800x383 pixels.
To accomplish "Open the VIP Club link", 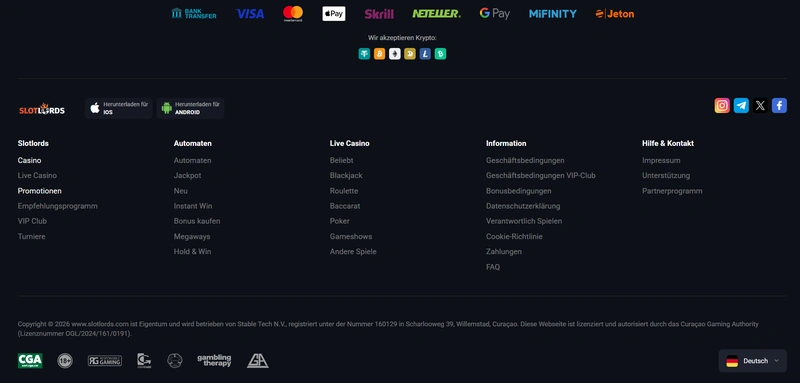I will tap(32, 221).
